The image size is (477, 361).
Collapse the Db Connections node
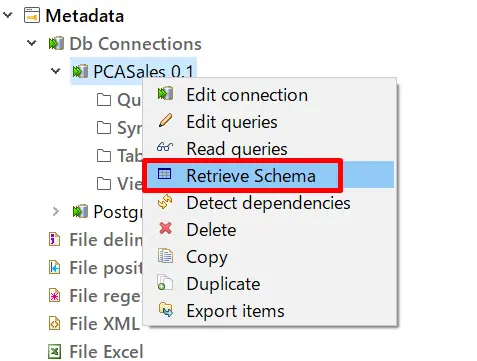(32, 43)
